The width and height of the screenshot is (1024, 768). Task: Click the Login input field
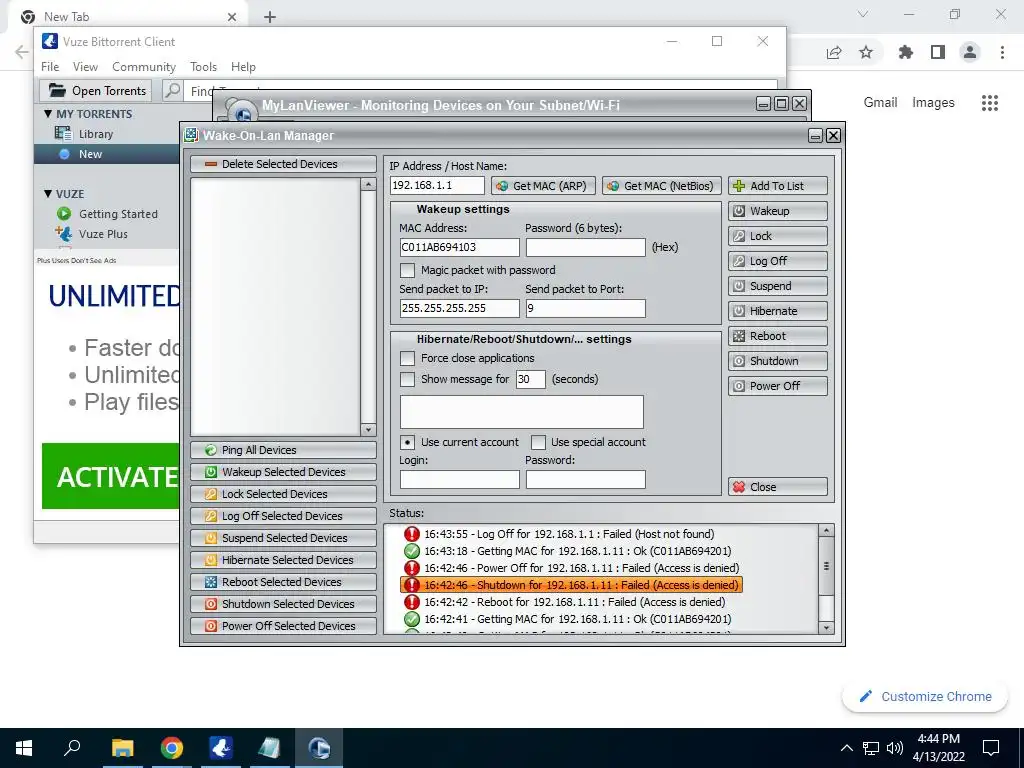coord(459,479)
